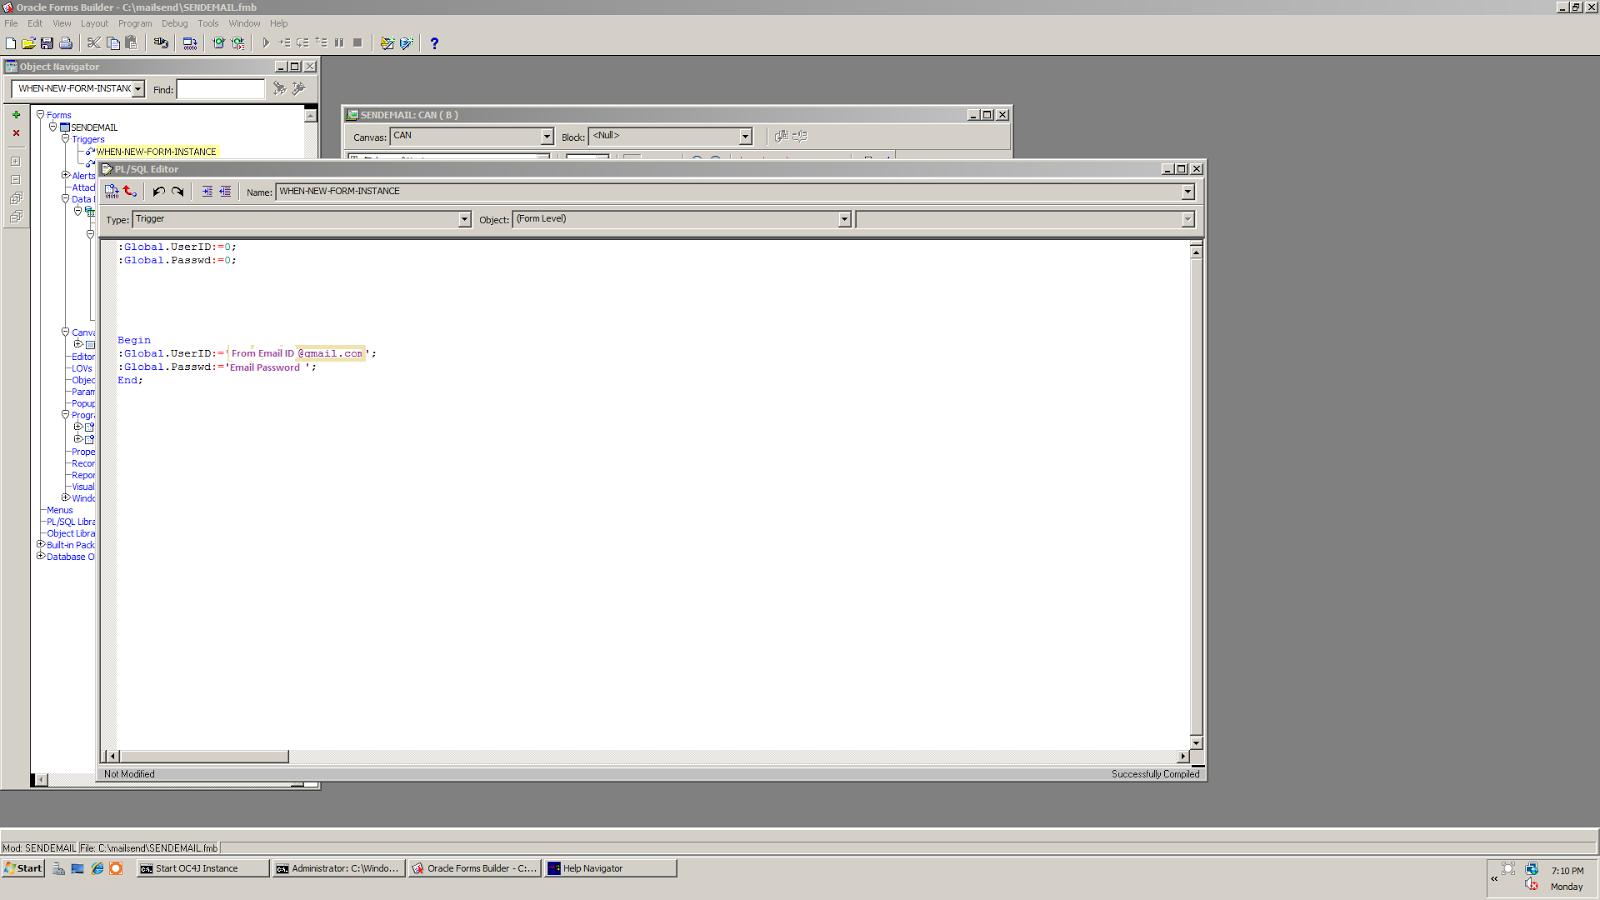The height and width of the screenshot is (900, 1600).
Task: Open the Program menu
Action: (x=135, y=23)
